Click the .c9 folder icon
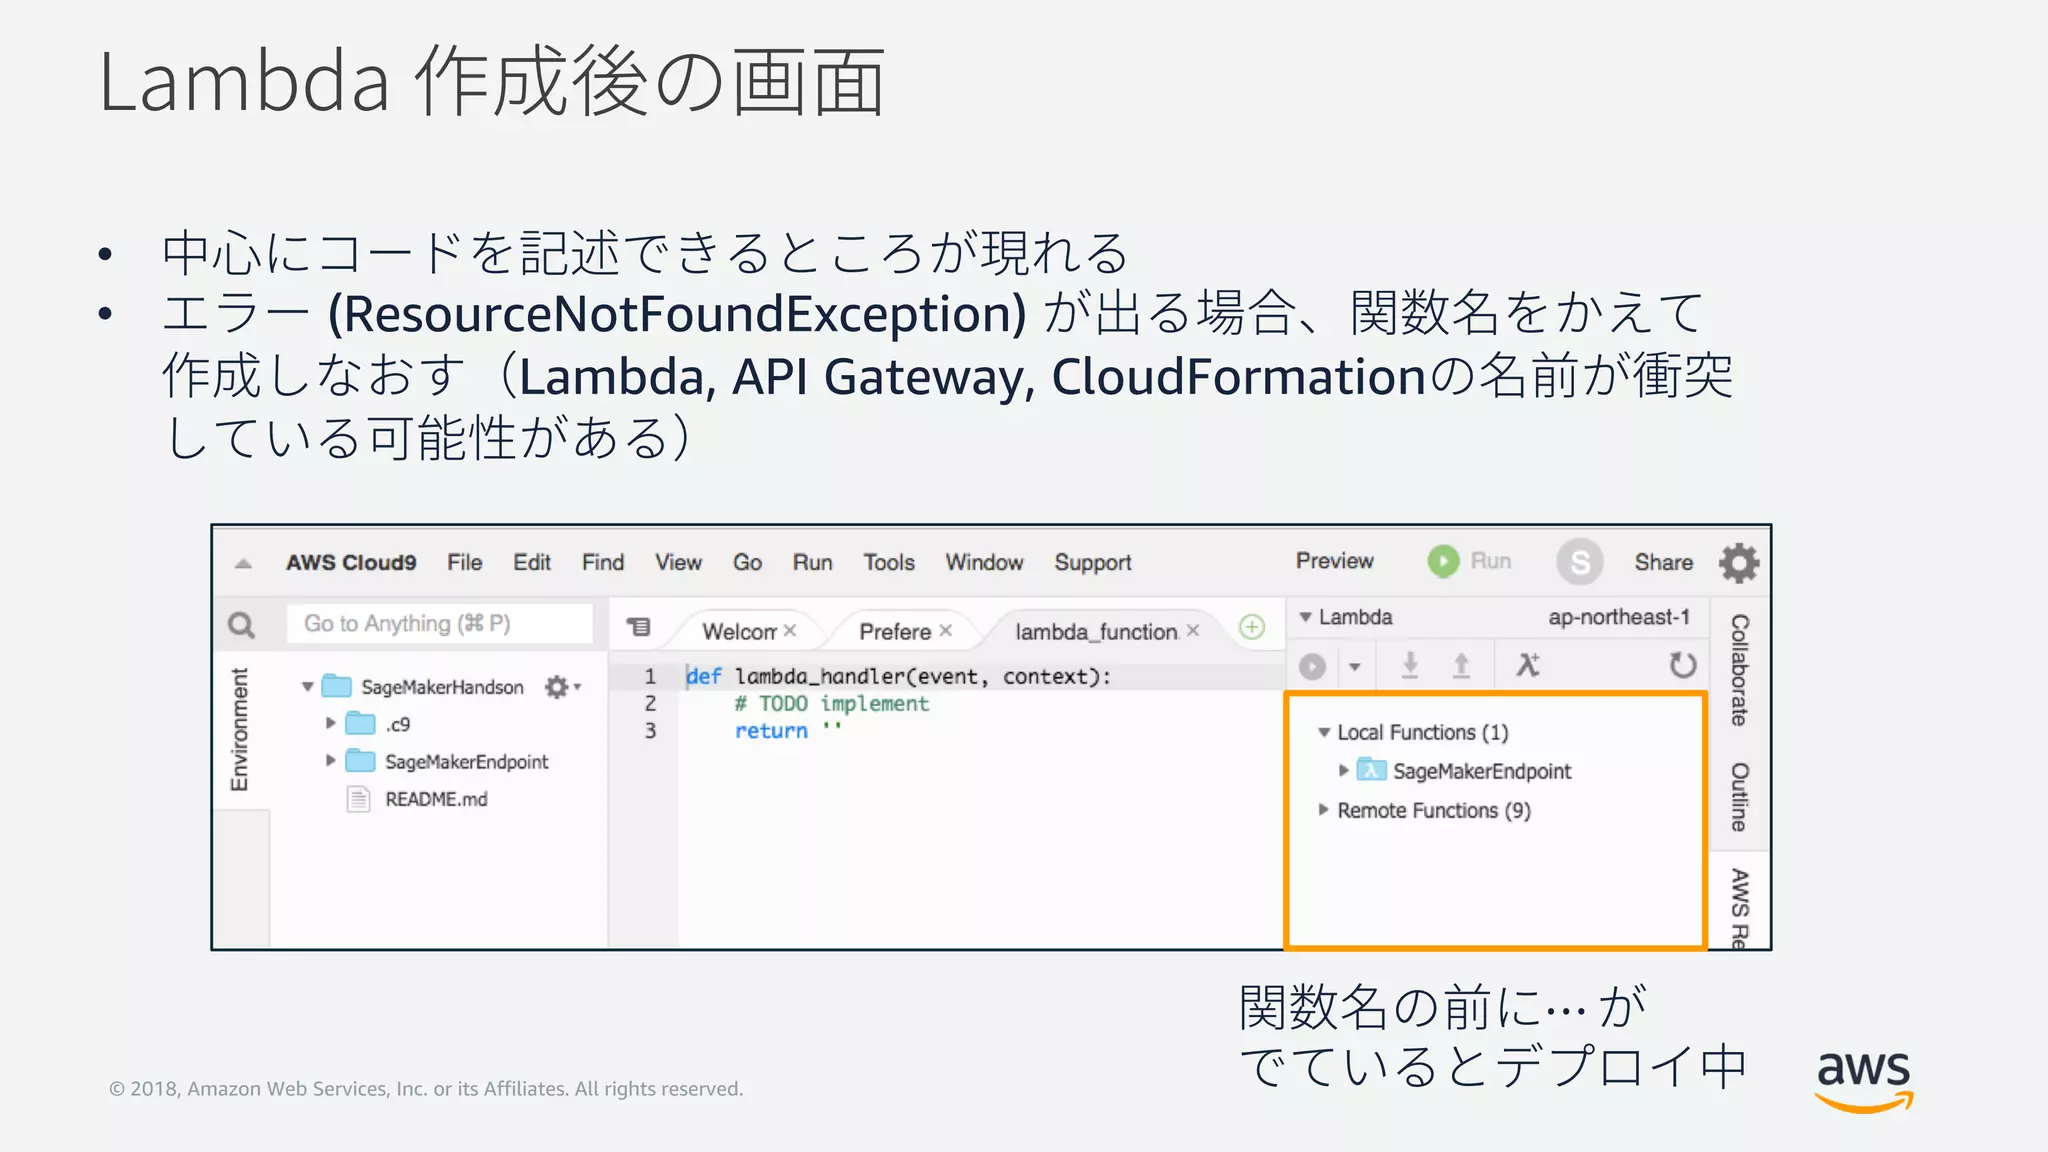The image size is (2048, 1152). 360,723
